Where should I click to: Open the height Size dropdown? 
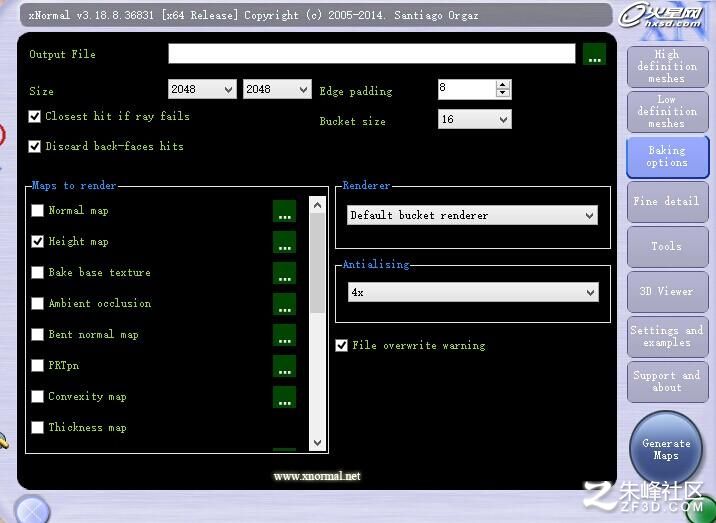tap(277, 89)
